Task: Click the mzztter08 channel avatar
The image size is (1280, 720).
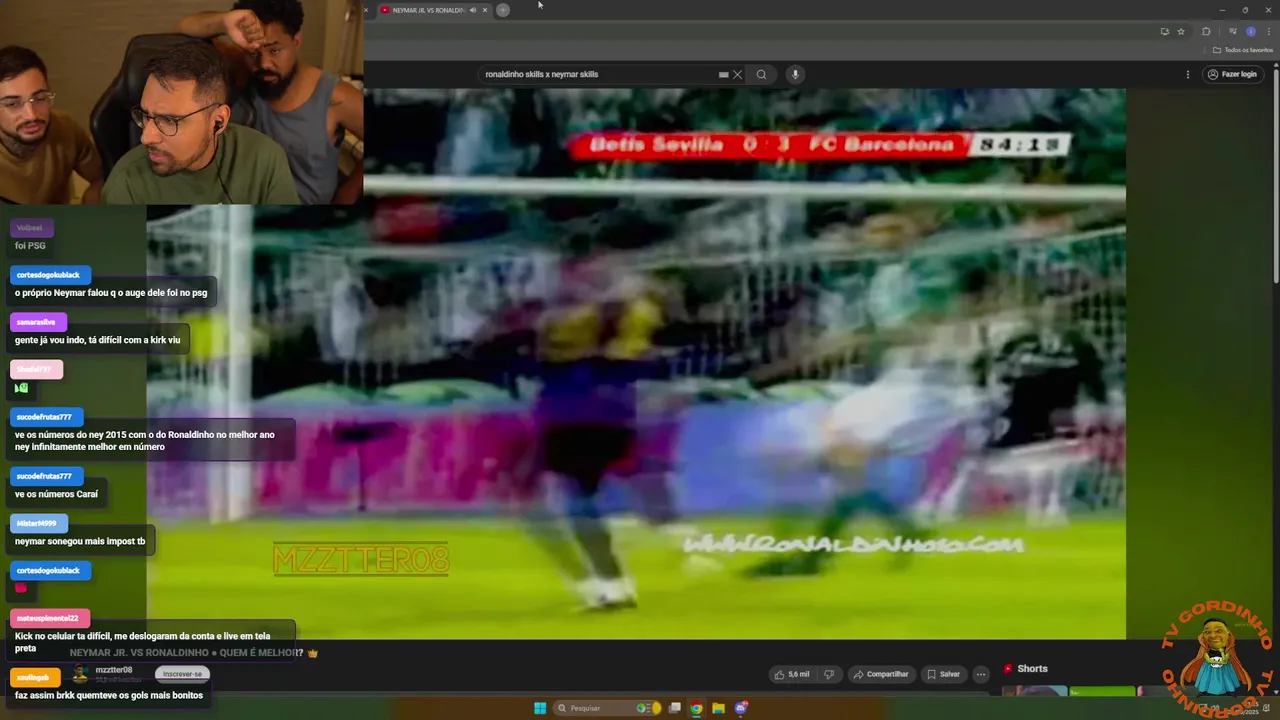Action: (80, 674)
